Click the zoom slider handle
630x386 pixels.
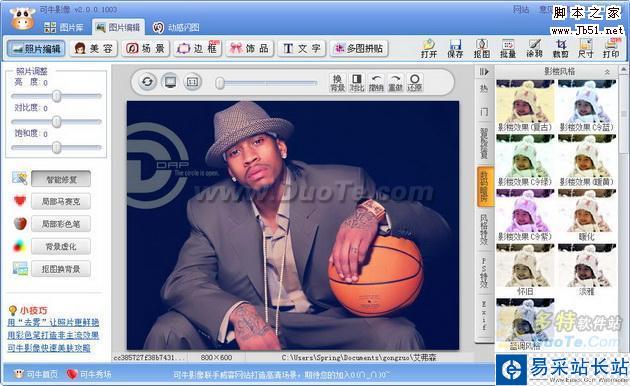coord(220,83)
